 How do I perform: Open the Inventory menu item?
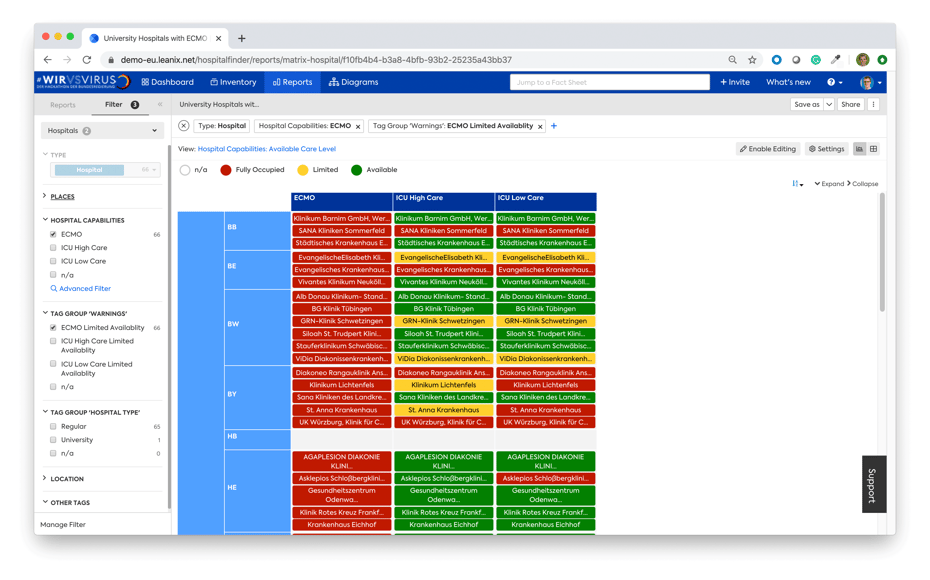233,82
